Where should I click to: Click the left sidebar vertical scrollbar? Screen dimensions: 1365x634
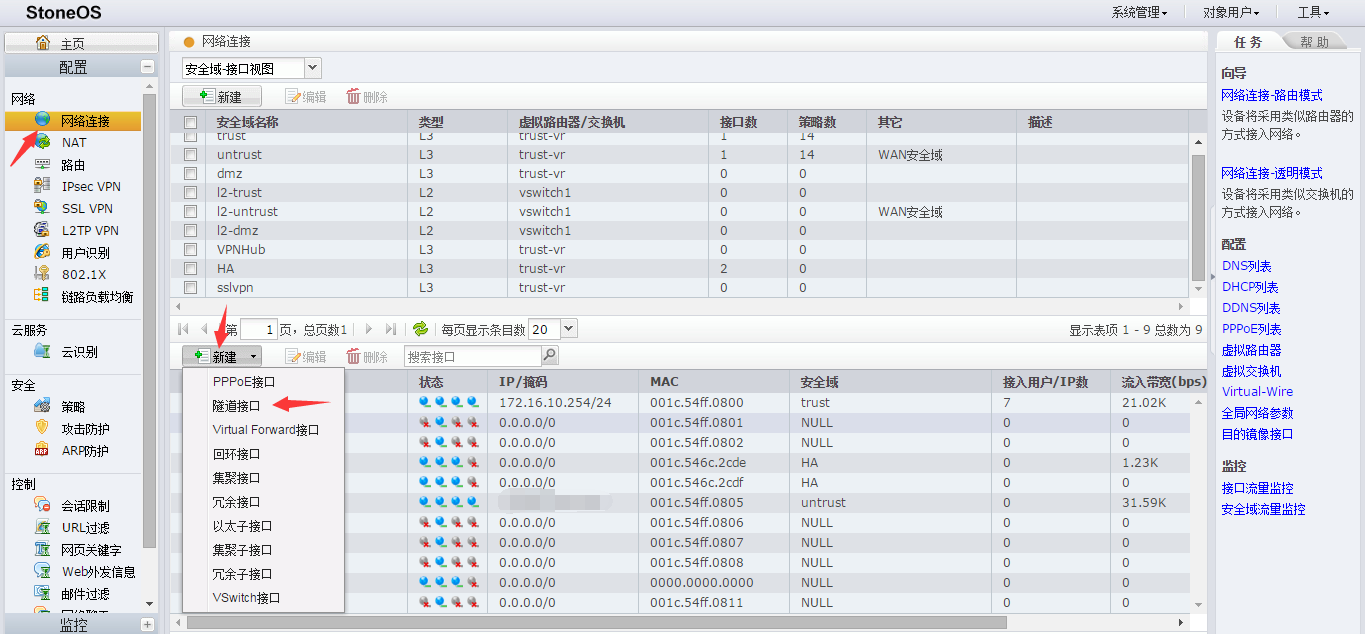pos(150,320)
